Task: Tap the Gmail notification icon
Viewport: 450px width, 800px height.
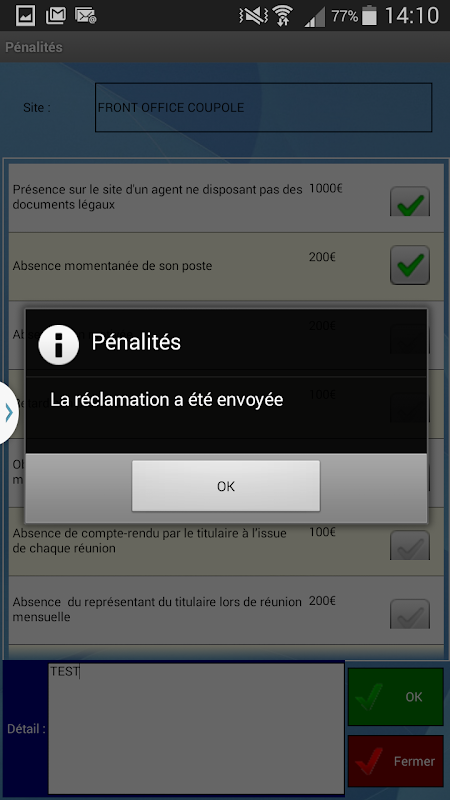Action: (x=56, y=16)
